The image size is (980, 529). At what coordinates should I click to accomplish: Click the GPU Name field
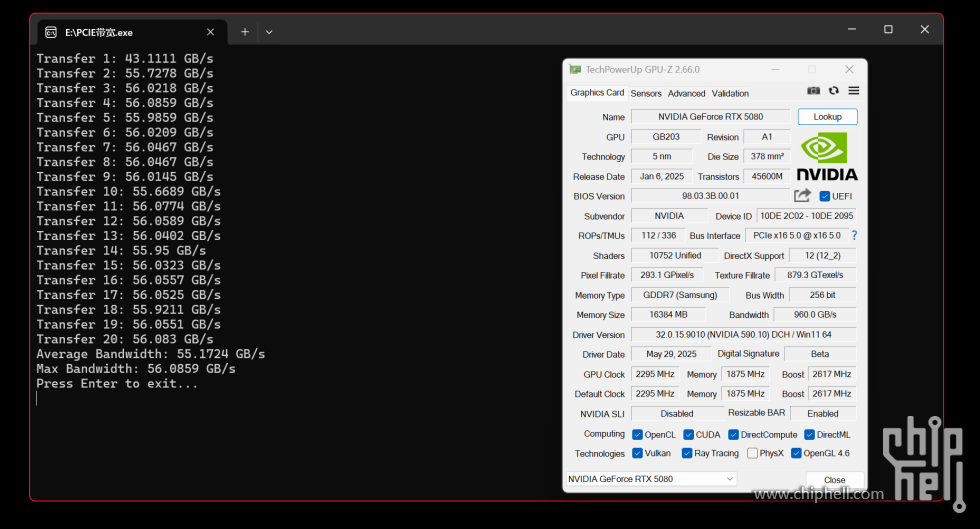pyautogui.click(x=711, y=117)
